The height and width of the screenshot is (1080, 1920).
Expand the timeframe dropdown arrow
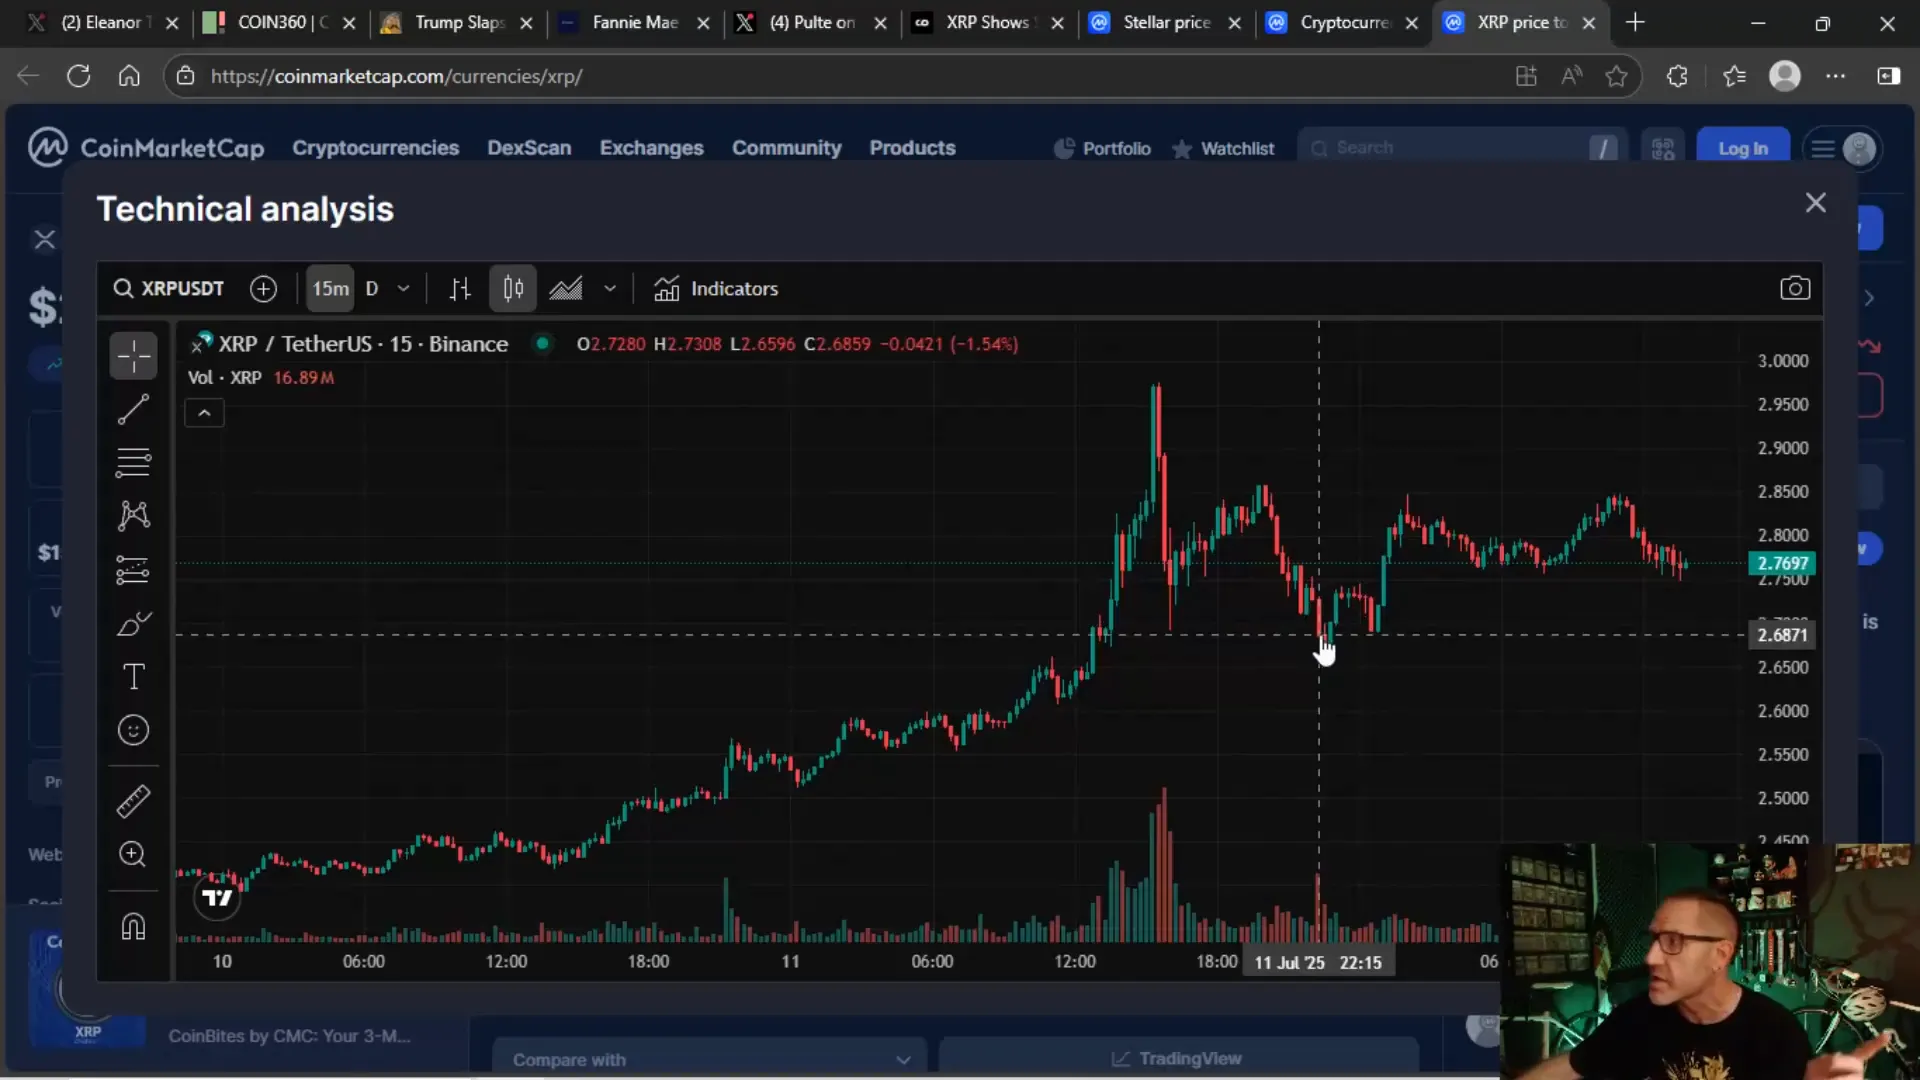403,289
